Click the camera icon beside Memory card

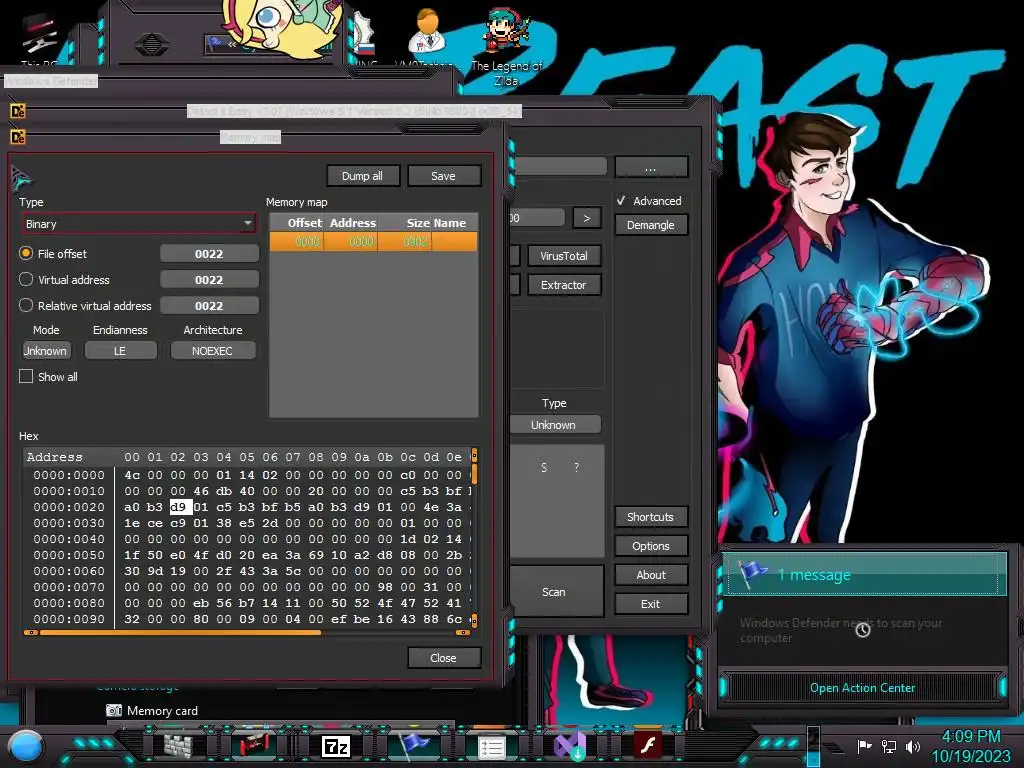[114, 711]
